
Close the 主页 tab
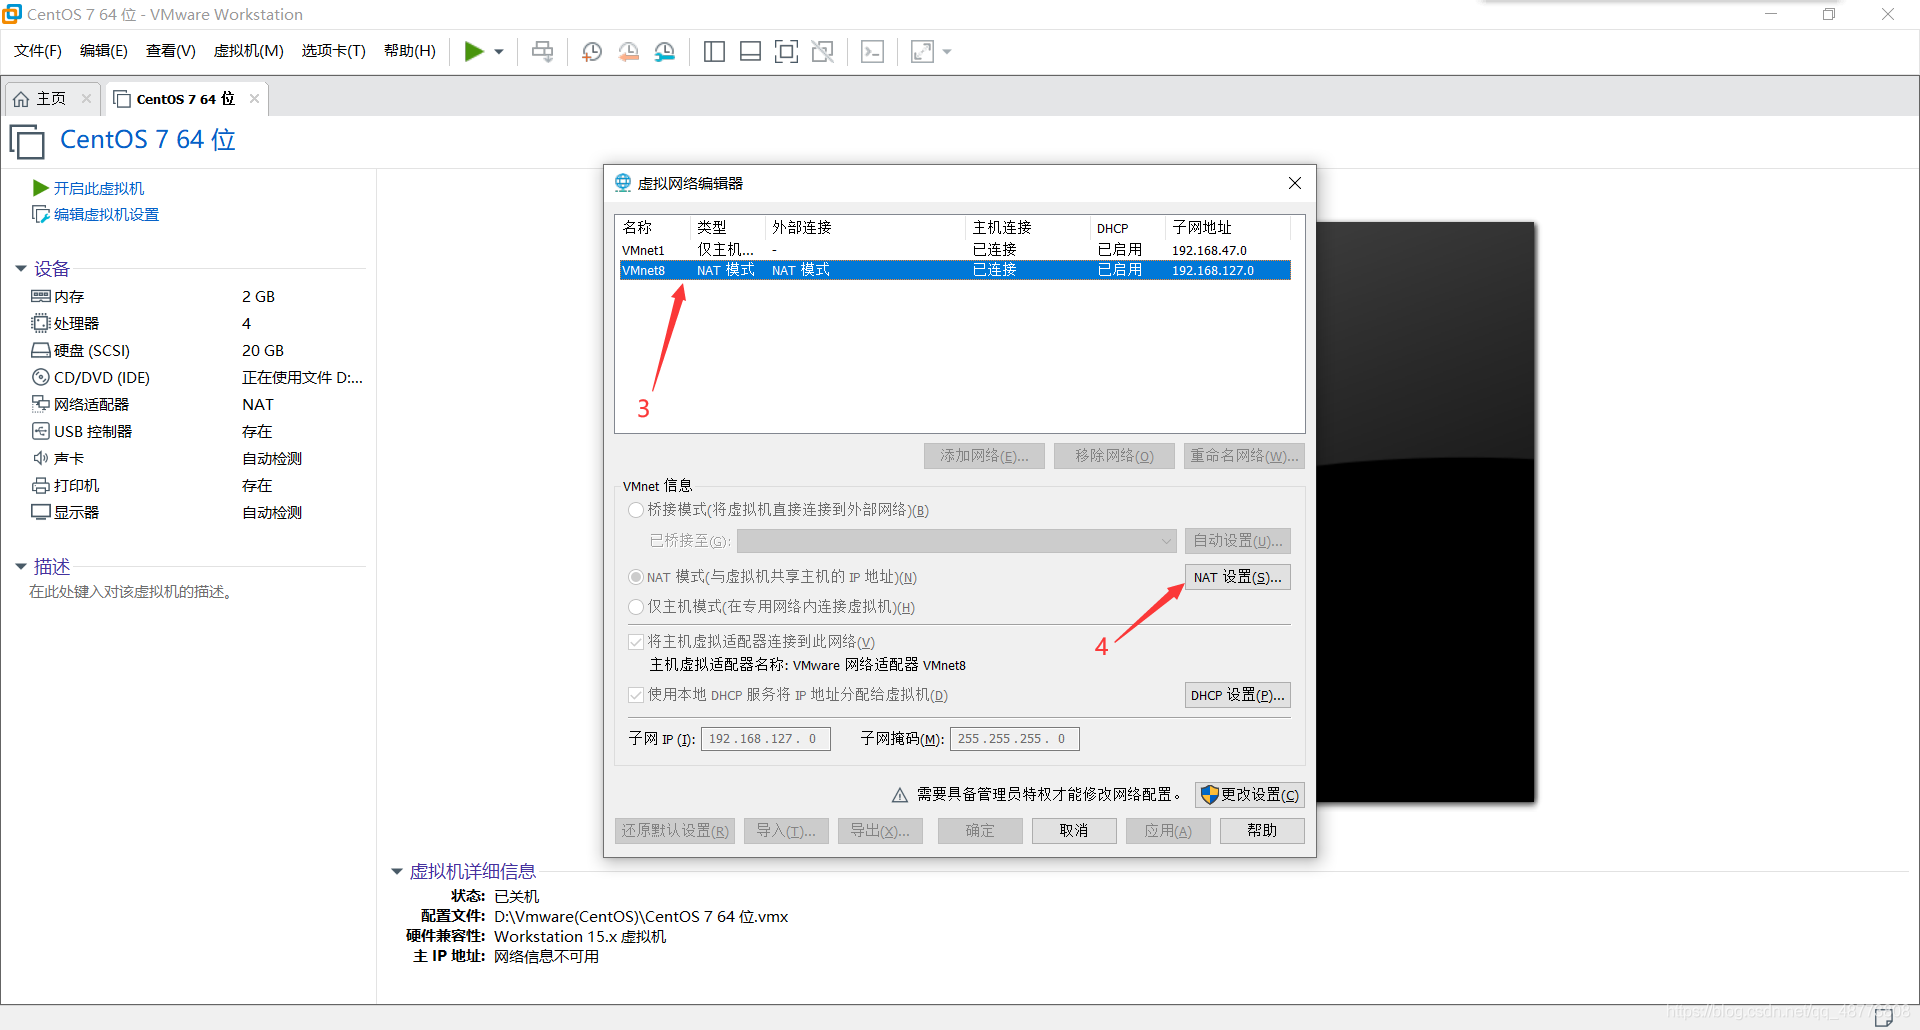(x=87, y=98)
